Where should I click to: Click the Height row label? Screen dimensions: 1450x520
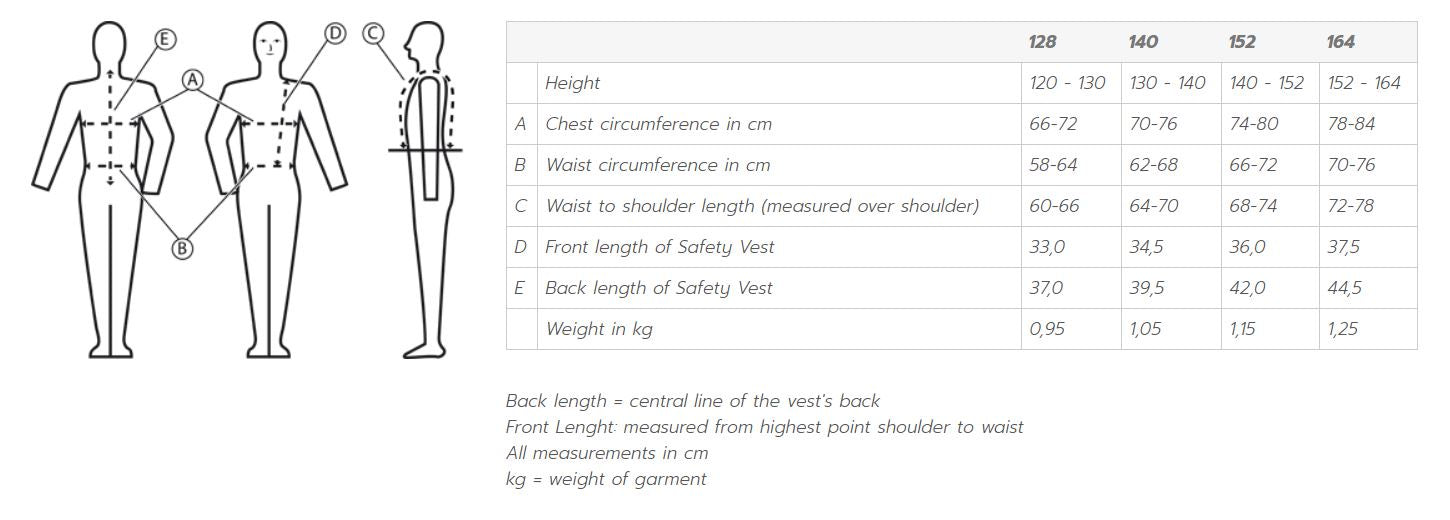point(572,83)
